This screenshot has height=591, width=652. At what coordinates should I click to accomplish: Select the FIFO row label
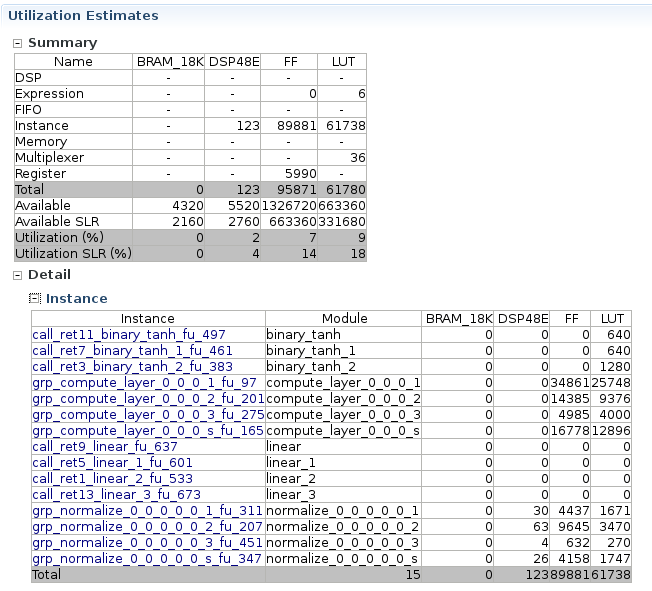28,110
